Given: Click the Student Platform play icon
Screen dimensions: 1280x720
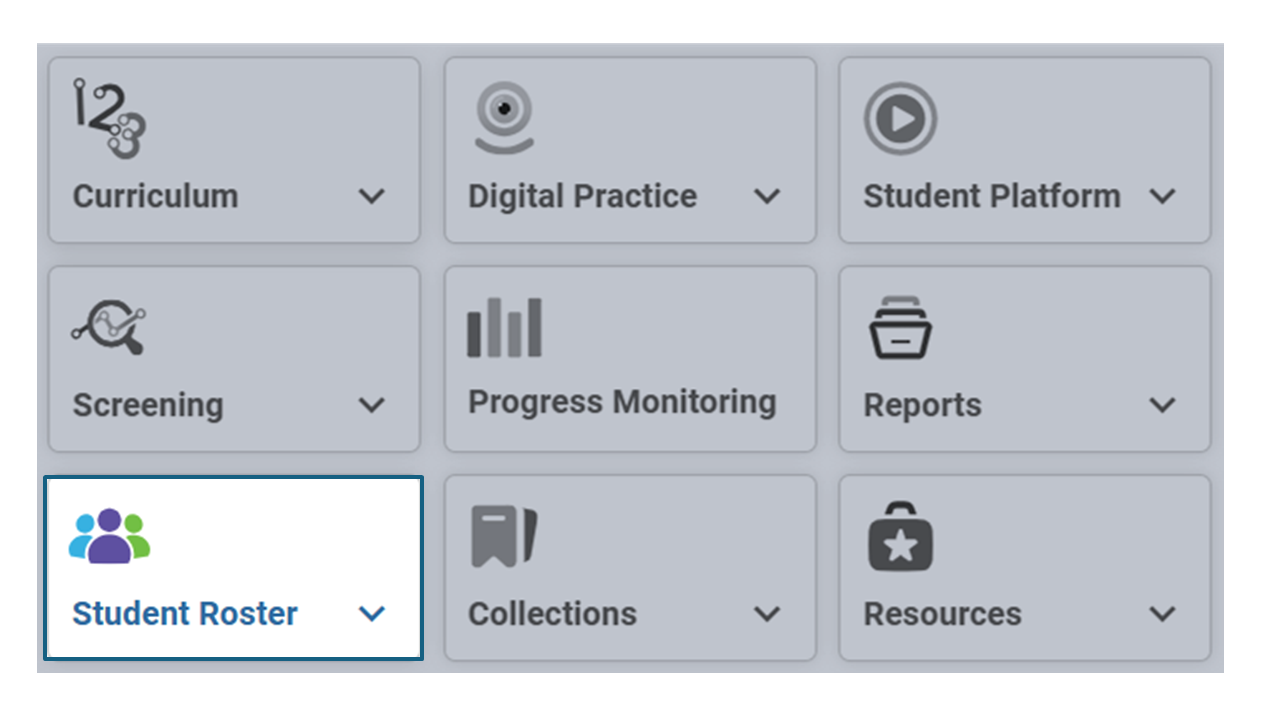Looking at the screenshot, I should tap(900, 119).
